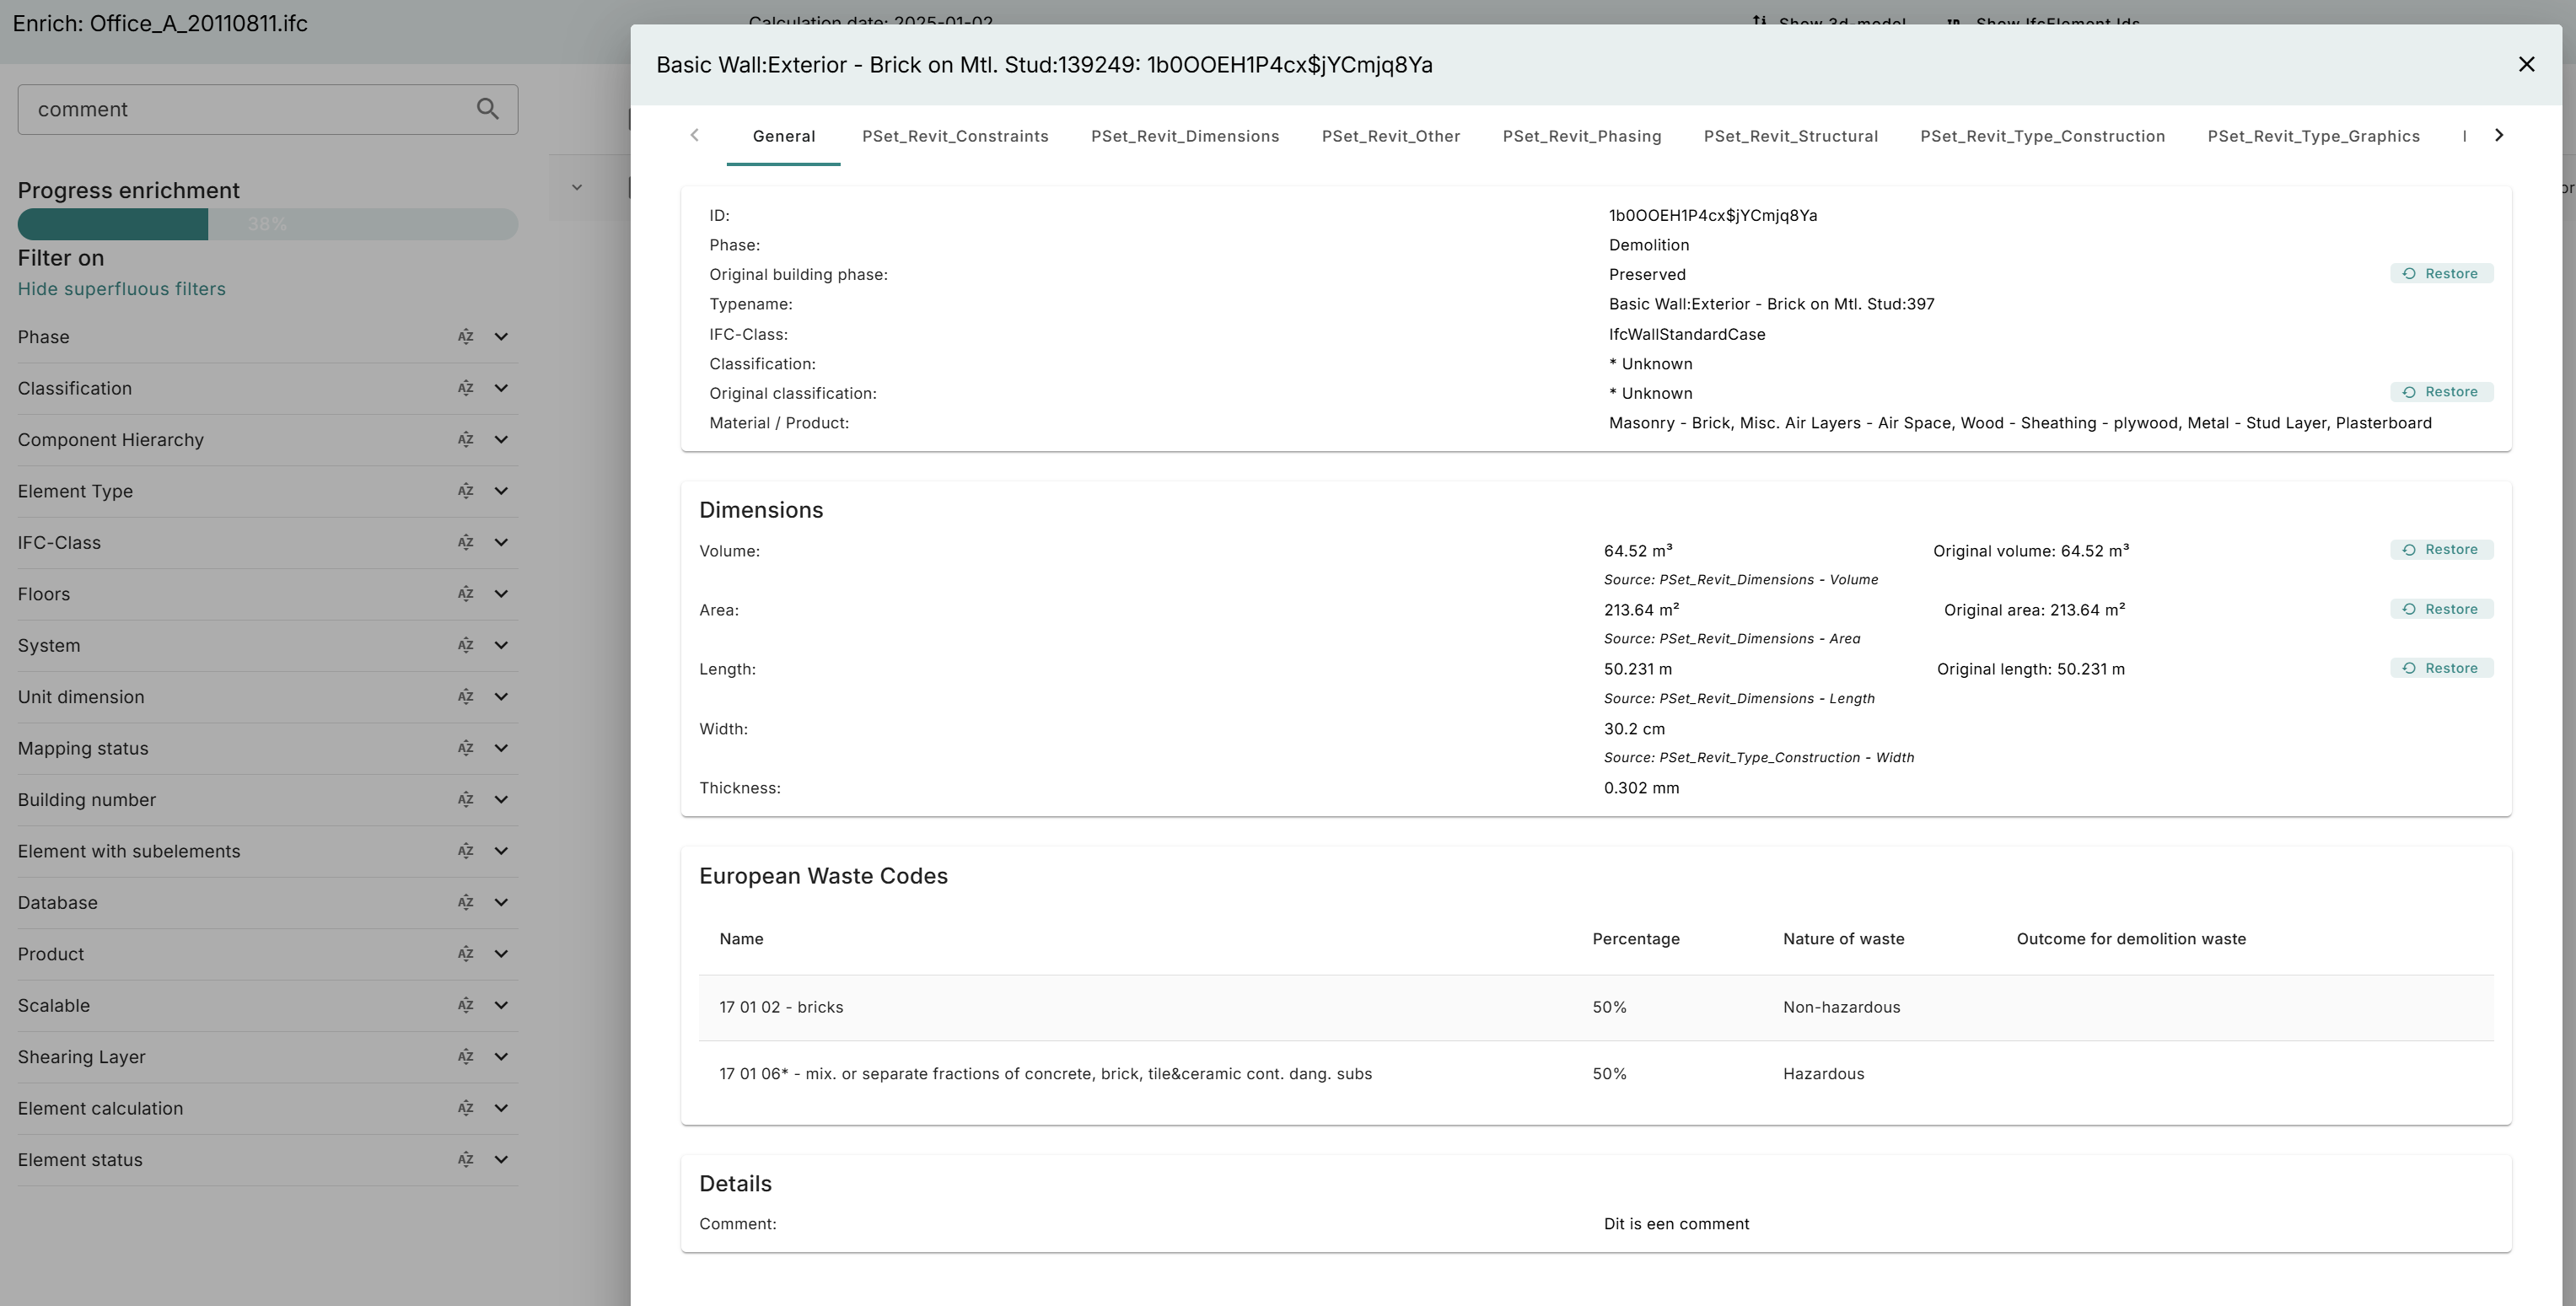Sort Element with subelements filter A-Z
This screenshot has width=2576, height=1306.
pos(465,851)
